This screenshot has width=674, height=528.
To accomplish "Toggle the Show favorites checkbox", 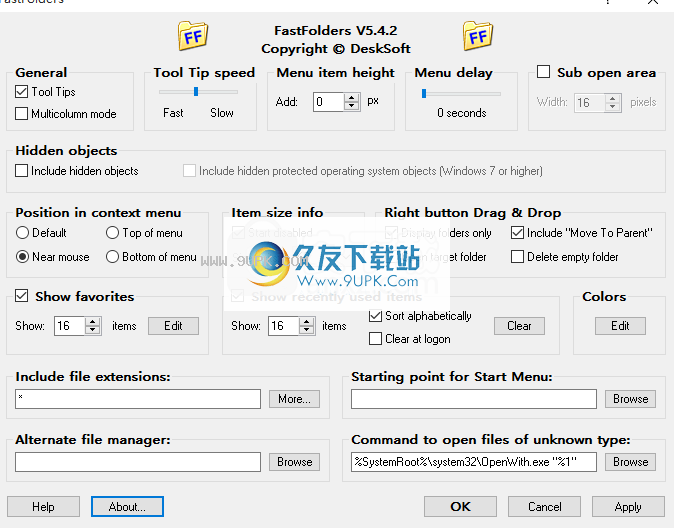I will coord(21,295).
